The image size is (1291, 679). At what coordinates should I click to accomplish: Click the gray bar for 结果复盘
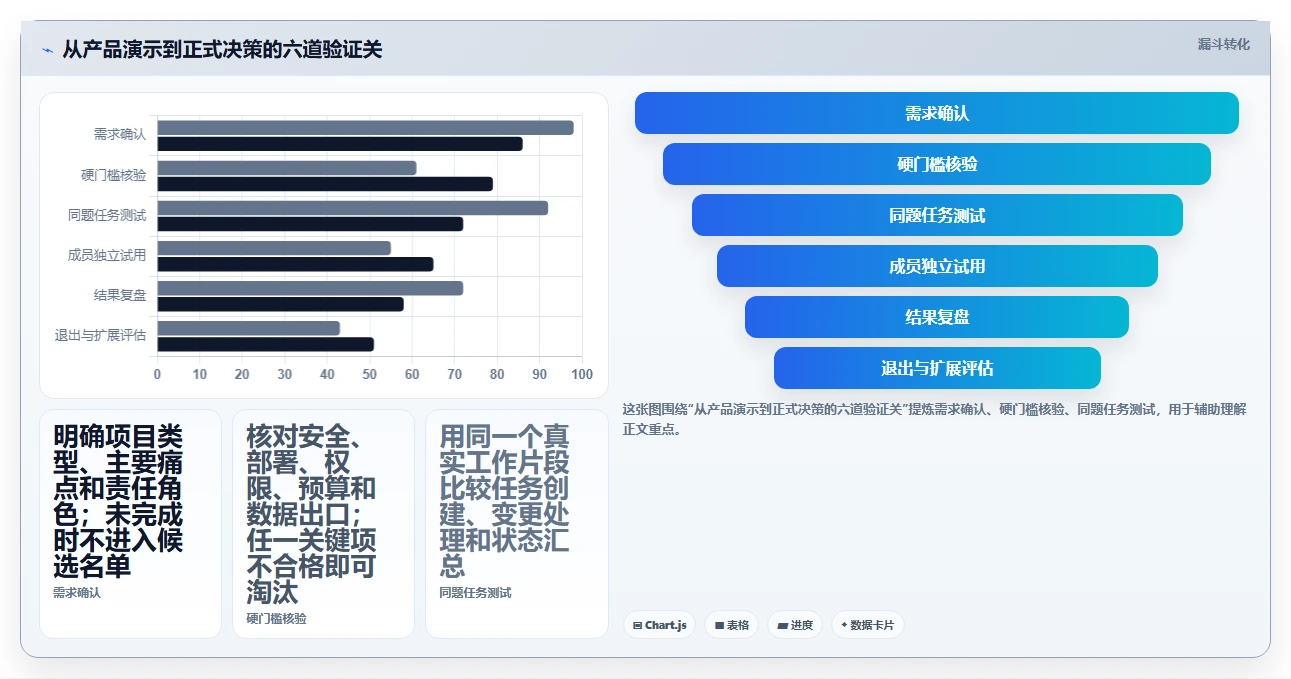pos(310,288)
